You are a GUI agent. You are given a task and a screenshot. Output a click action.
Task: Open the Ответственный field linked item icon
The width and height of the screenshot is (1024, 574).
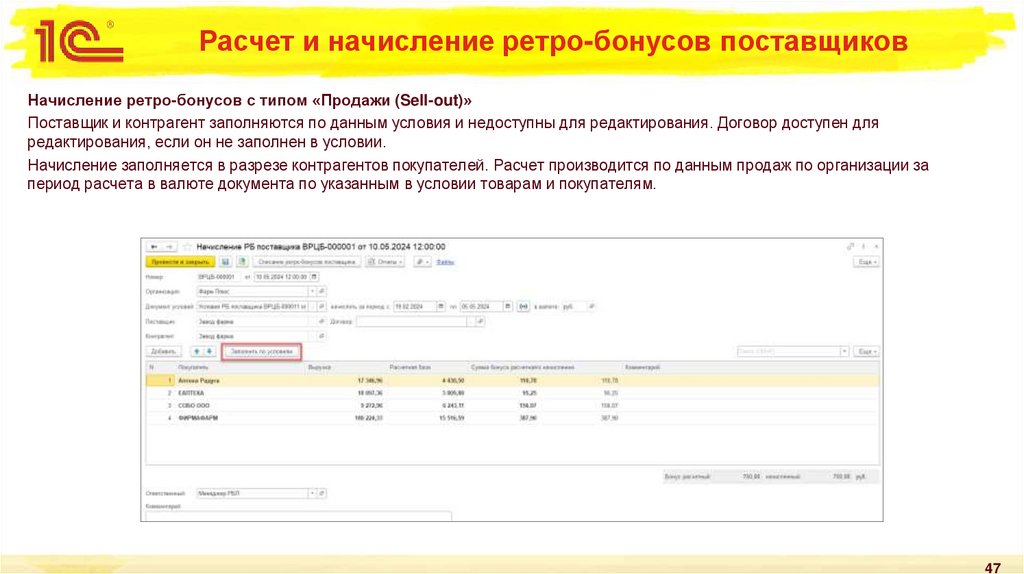[x=321, y=493]
